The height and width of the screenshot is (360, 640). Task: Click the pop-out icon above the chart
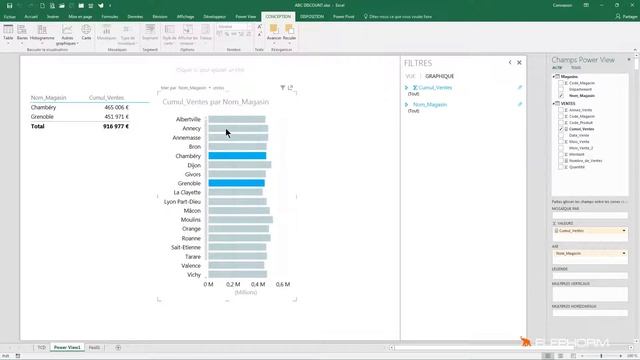[x=290, y=88]
